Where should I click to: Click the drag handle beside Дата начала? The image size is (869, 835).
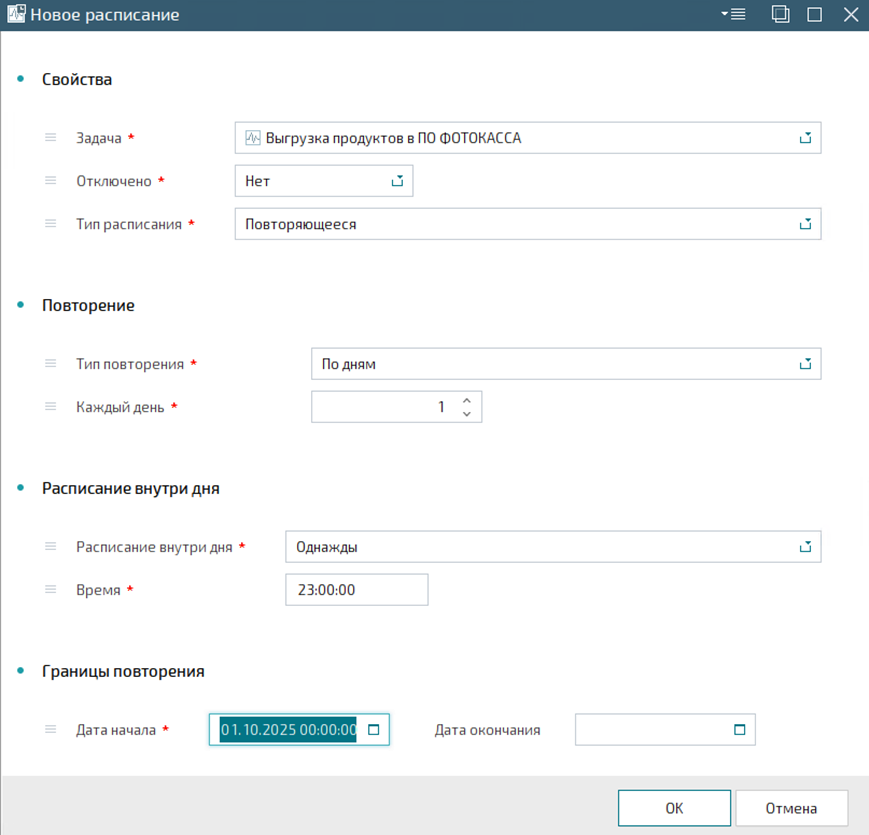click(x=50, y=729)
